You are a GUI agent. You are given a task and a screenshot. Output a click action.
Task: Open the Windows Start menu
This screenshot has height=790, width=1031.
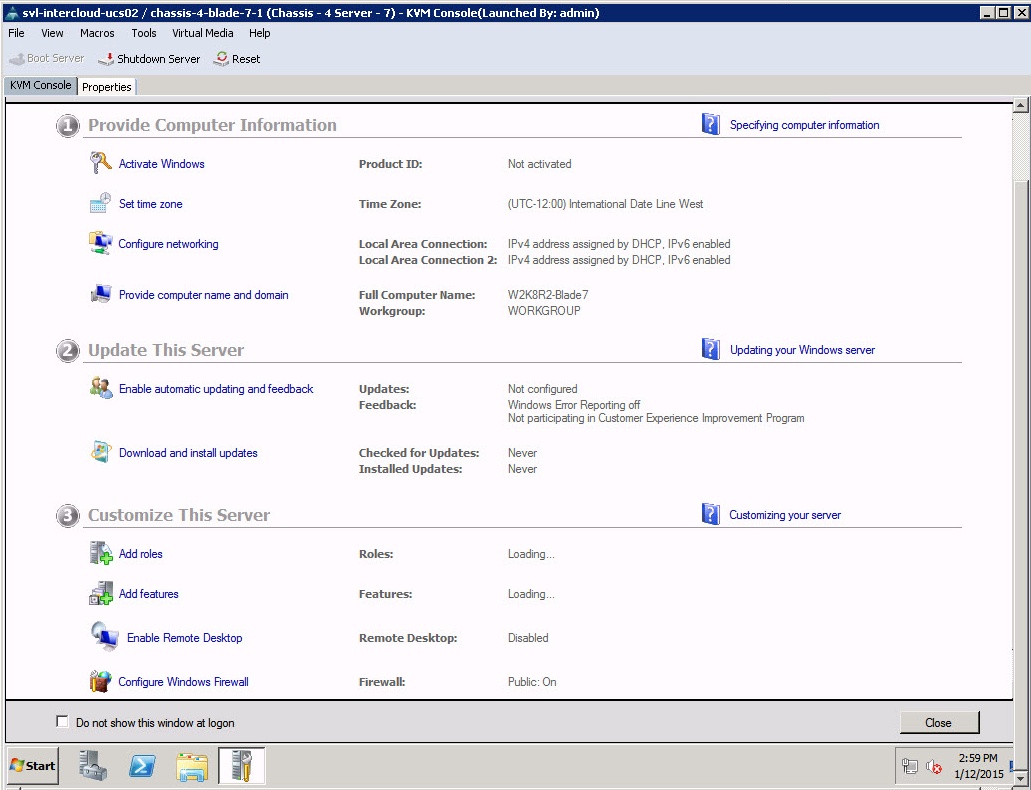tap(33, 766)
